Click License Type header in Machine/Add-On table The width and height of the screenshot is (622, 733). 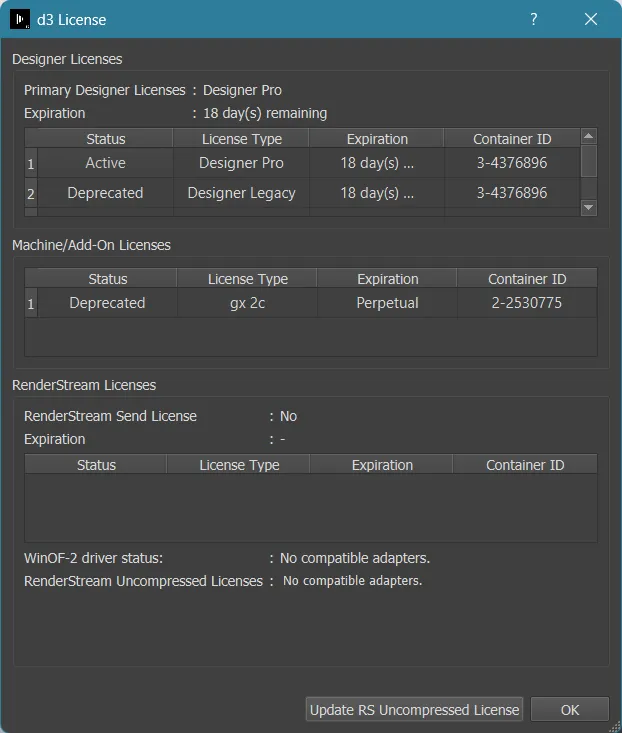[x=247, y=279]
